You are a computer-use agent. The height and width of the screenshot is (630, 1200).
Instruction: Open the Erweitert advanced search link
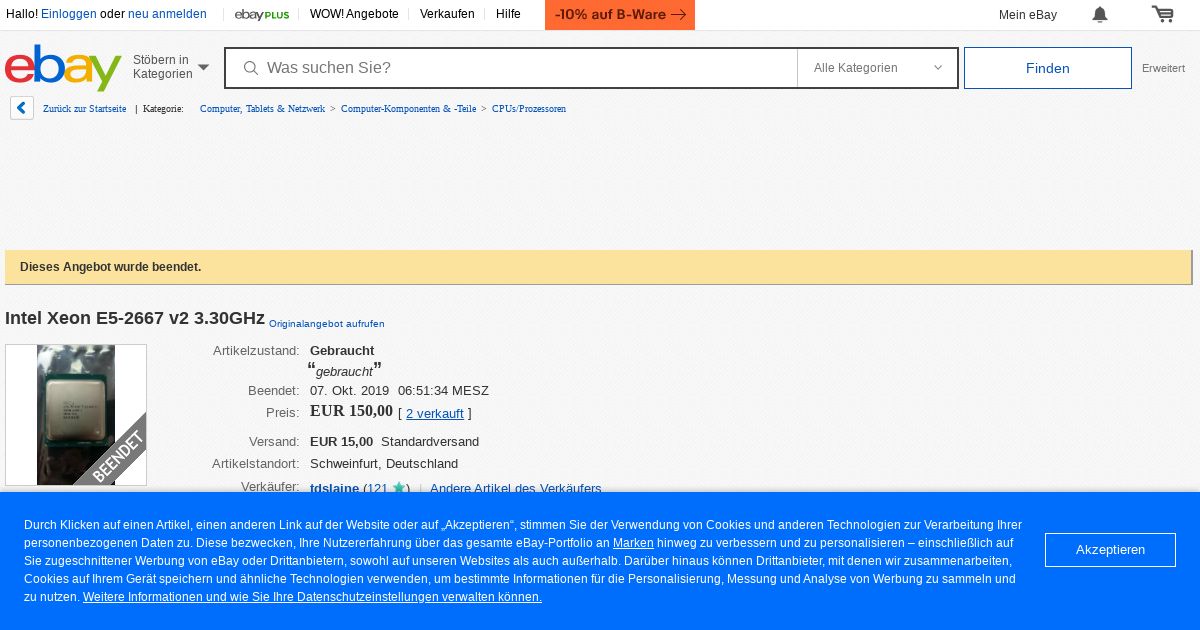click(x=1163, y=68)
